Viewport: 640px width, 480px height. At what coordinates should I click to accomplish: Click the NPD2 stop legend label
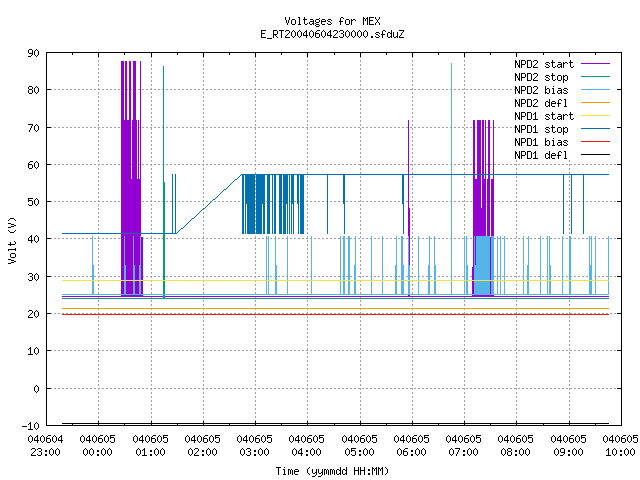click(541, 77)
